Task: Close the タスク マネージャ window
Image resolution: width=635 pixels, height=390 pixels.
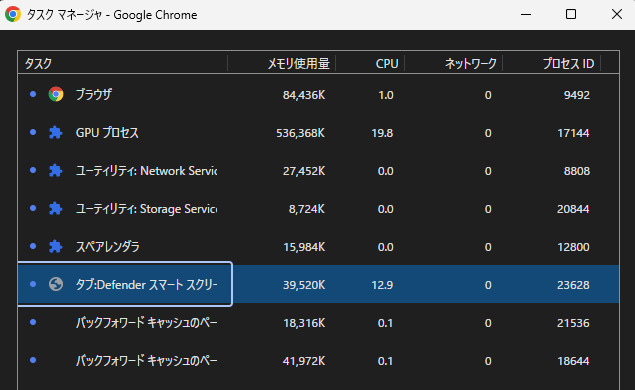Action: click(x=616, y=15)
